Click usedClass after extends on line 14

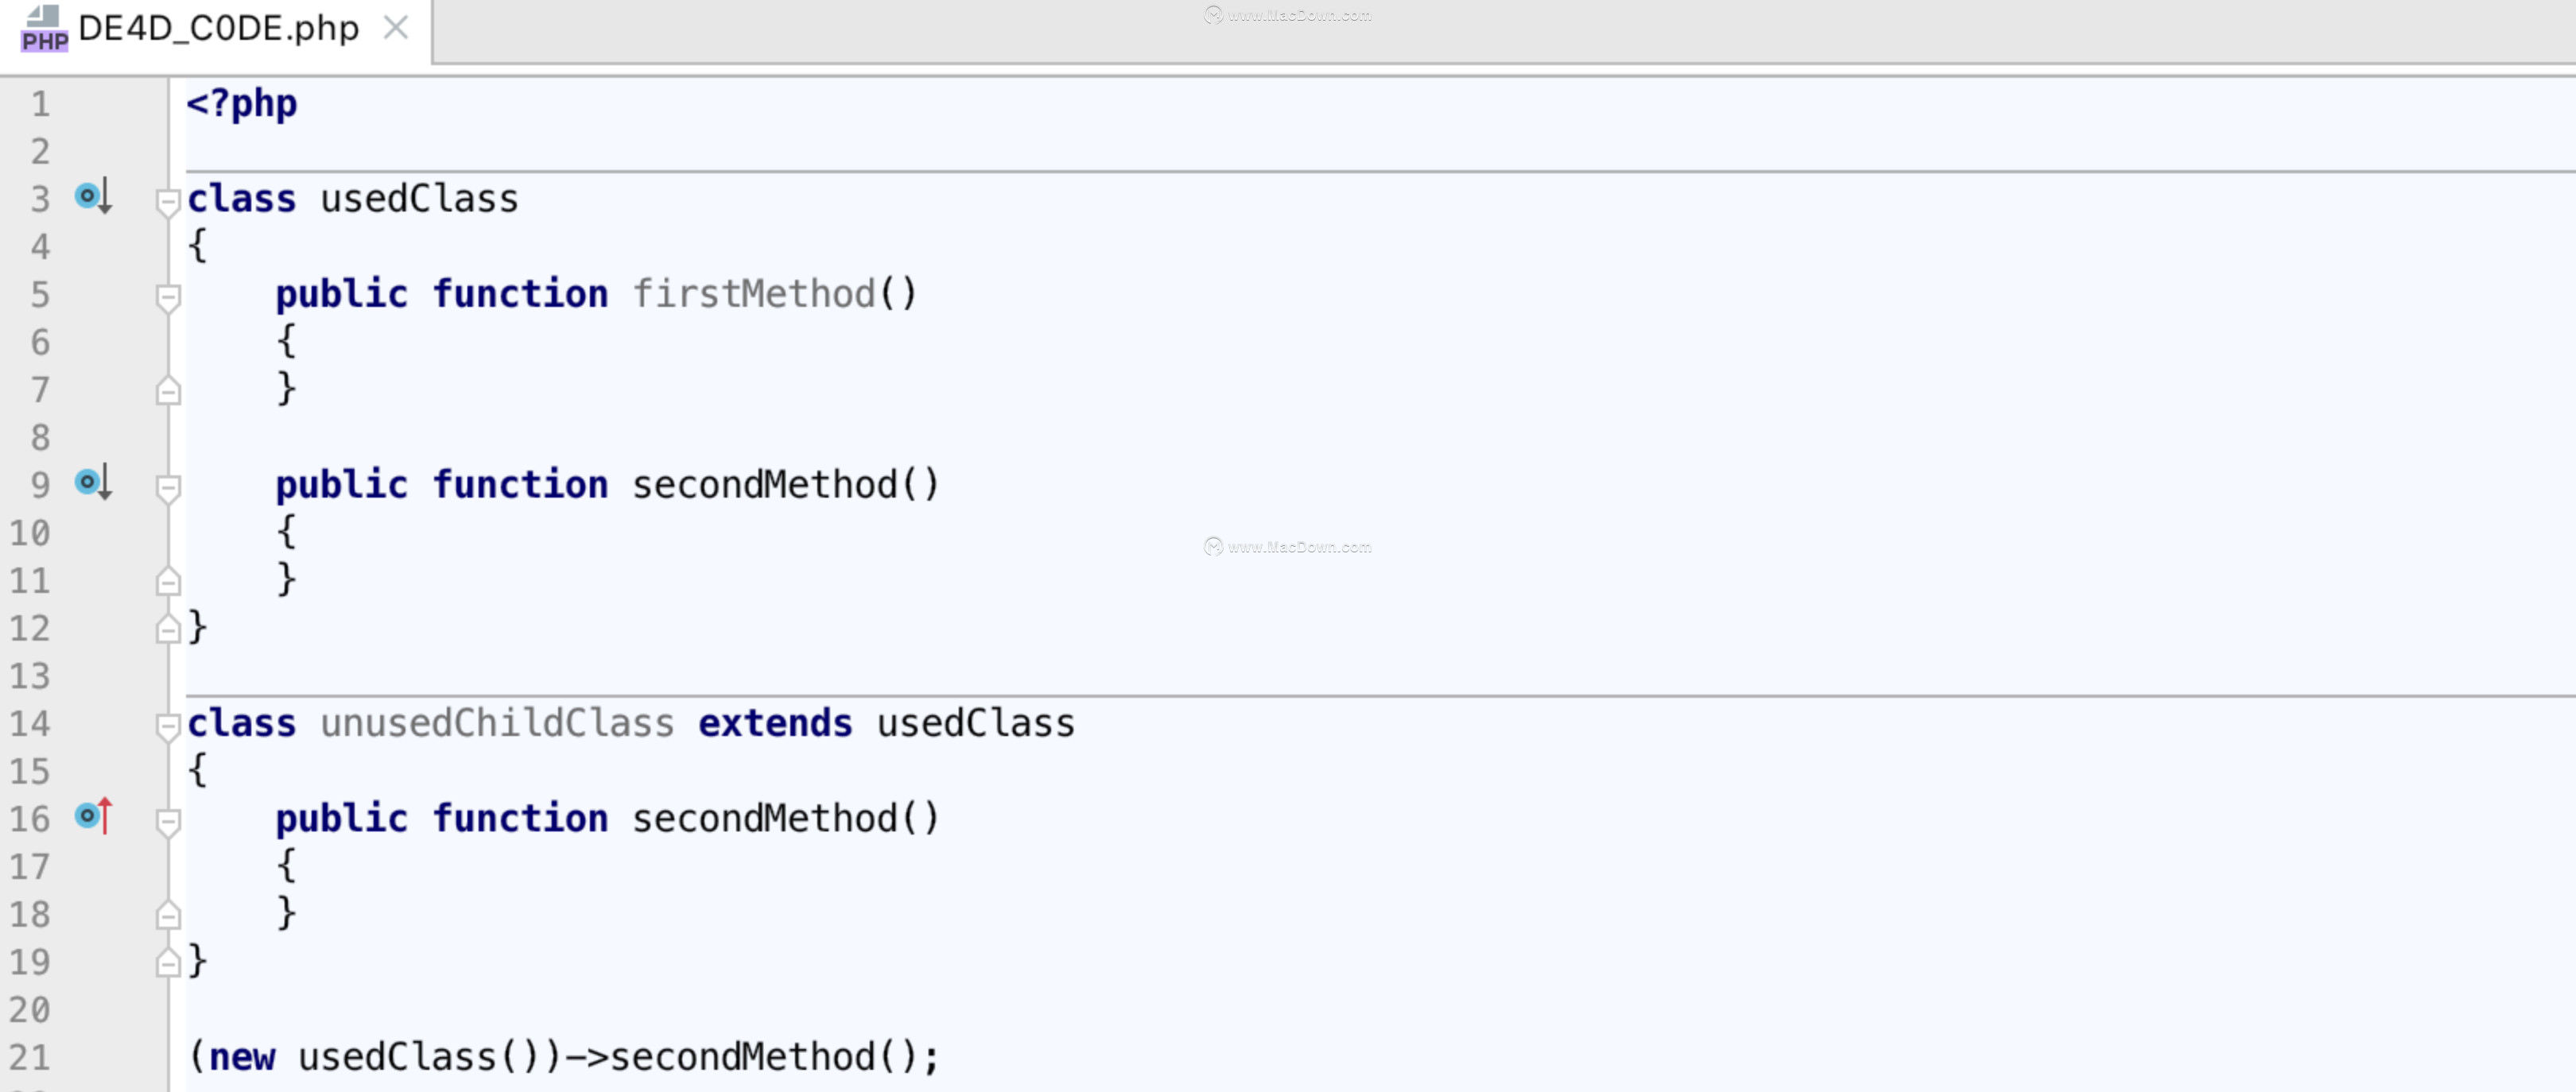975,722
